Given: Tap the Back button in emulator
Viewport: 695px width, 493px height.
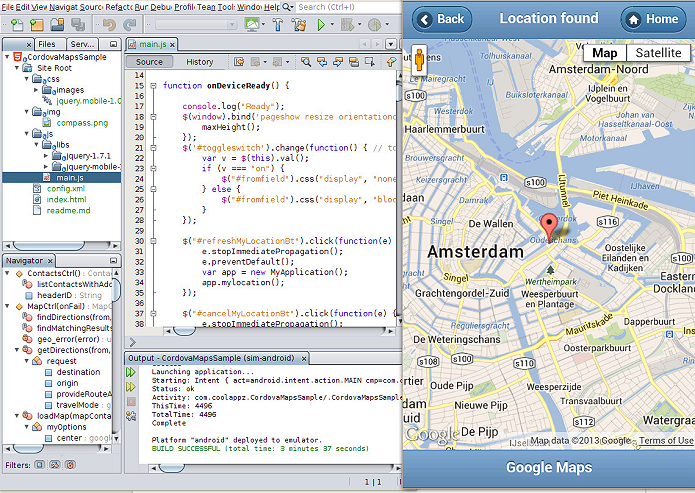Looking at the screenshot, I should pos(442,19).
